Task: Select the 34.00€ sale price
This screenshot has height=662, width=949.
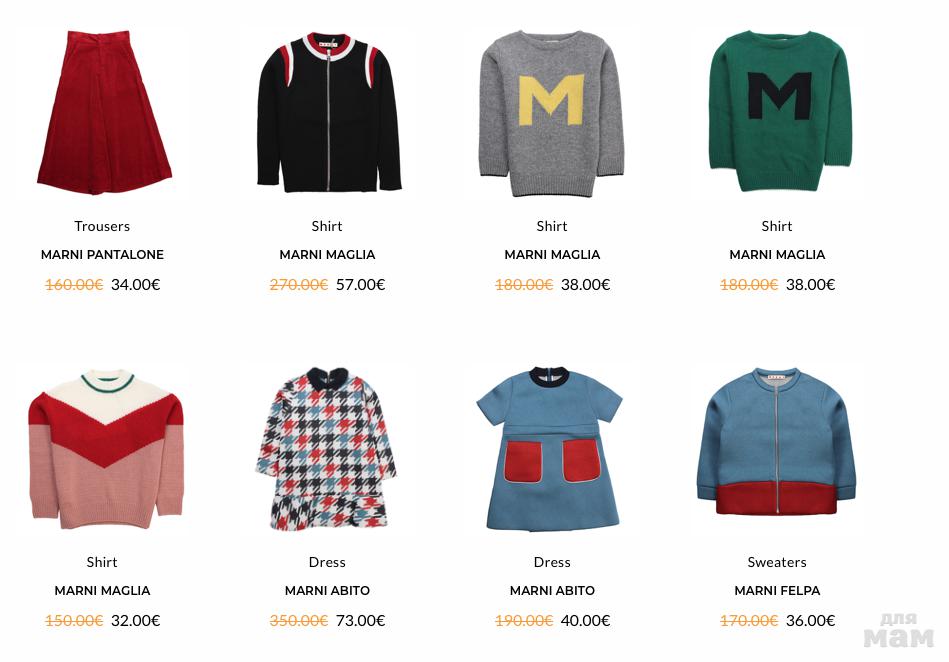Action: tap(136, 284)
